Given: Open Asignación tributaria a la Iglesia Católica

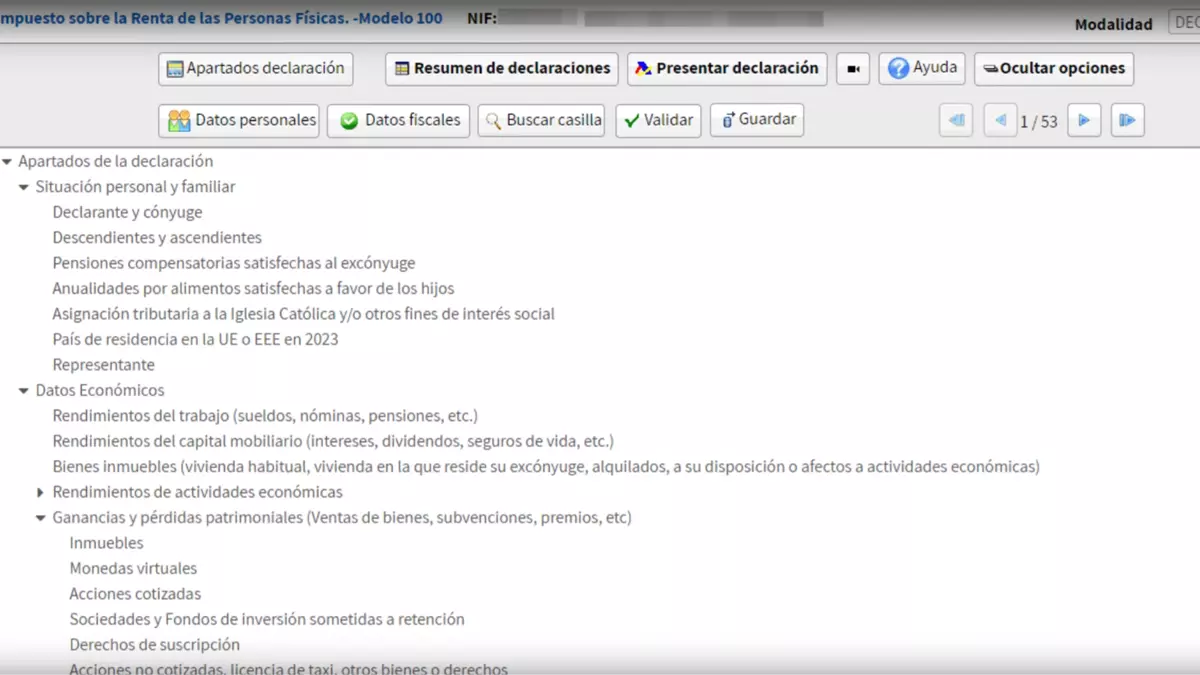Looking at the screenshot, I should (x=303, y=314).
